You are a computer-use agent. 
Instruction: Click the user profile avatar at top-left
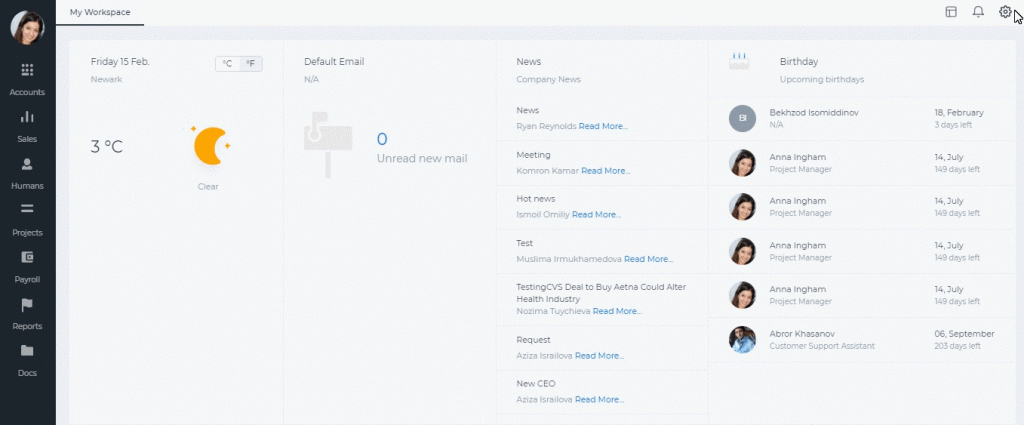[x=27, y=27]
